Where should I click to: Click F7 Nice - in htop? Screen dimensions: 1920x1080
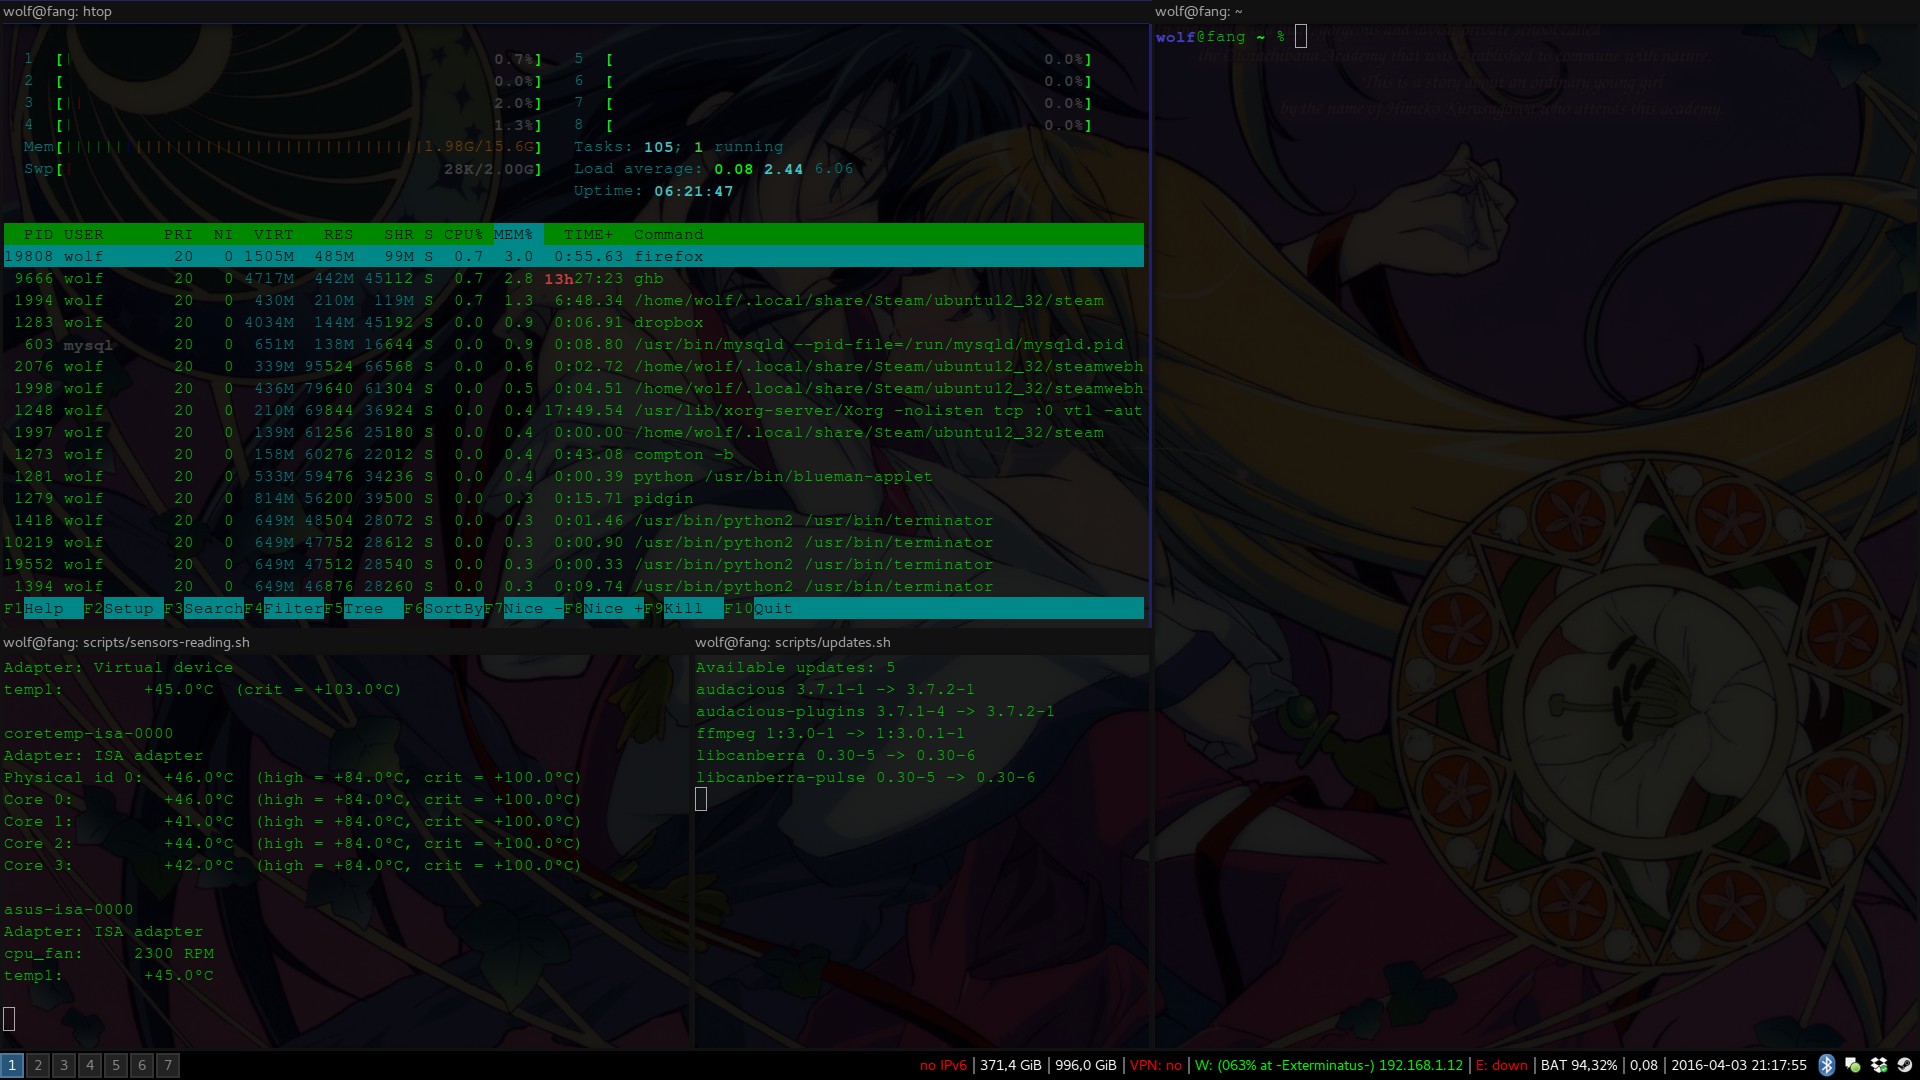(523, 608)
